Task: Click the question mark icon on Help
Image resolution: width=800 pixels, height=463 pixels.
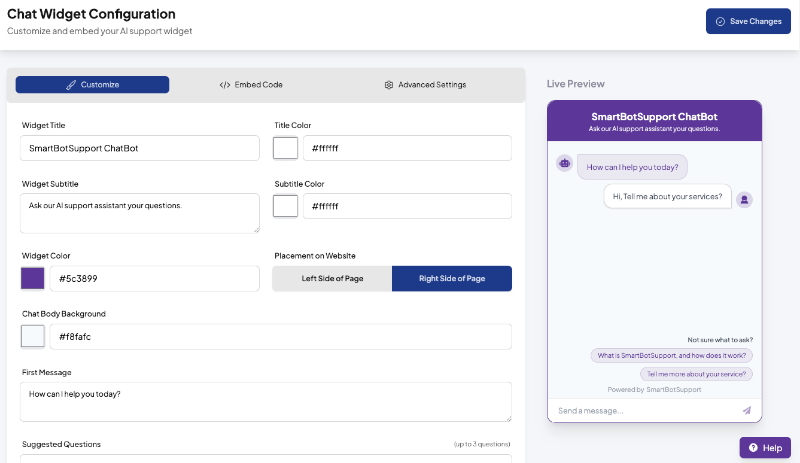Action: pos(753,448)
